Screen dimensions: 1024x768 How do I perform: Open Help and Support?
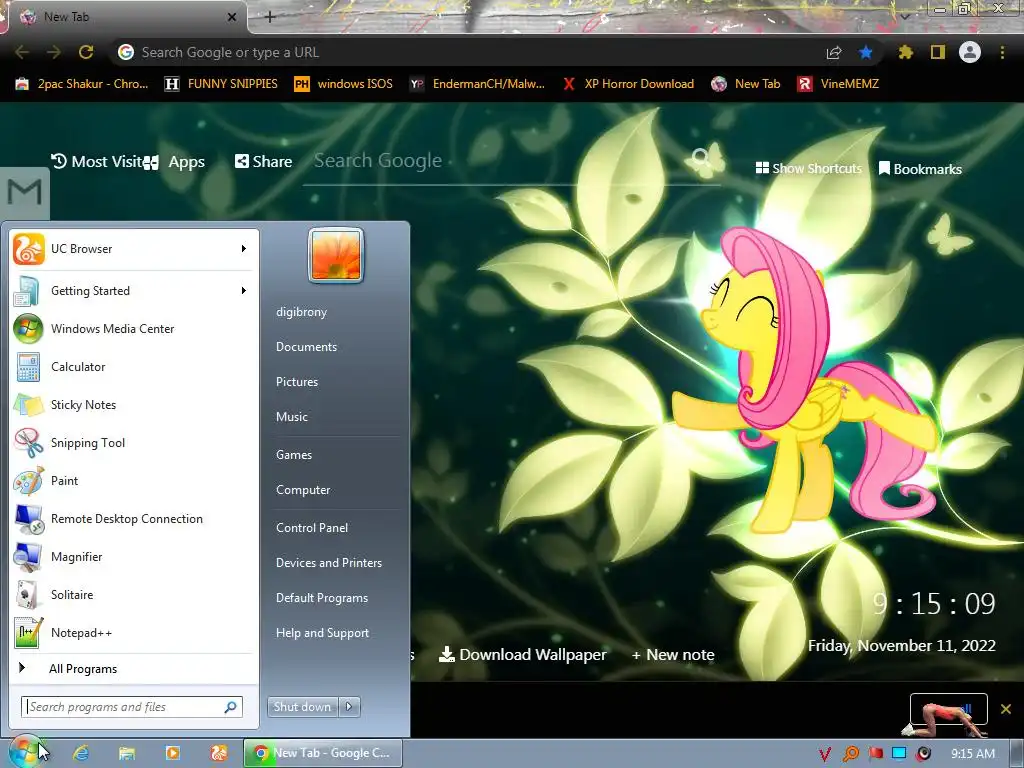point(322,633)
